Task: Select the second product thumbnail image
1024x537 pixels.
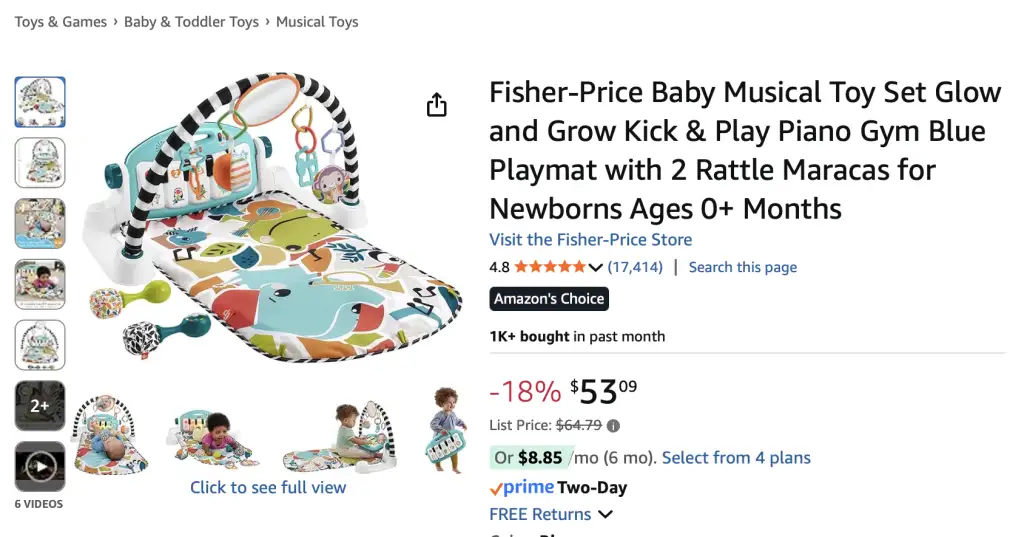Action: pos(40,162)
